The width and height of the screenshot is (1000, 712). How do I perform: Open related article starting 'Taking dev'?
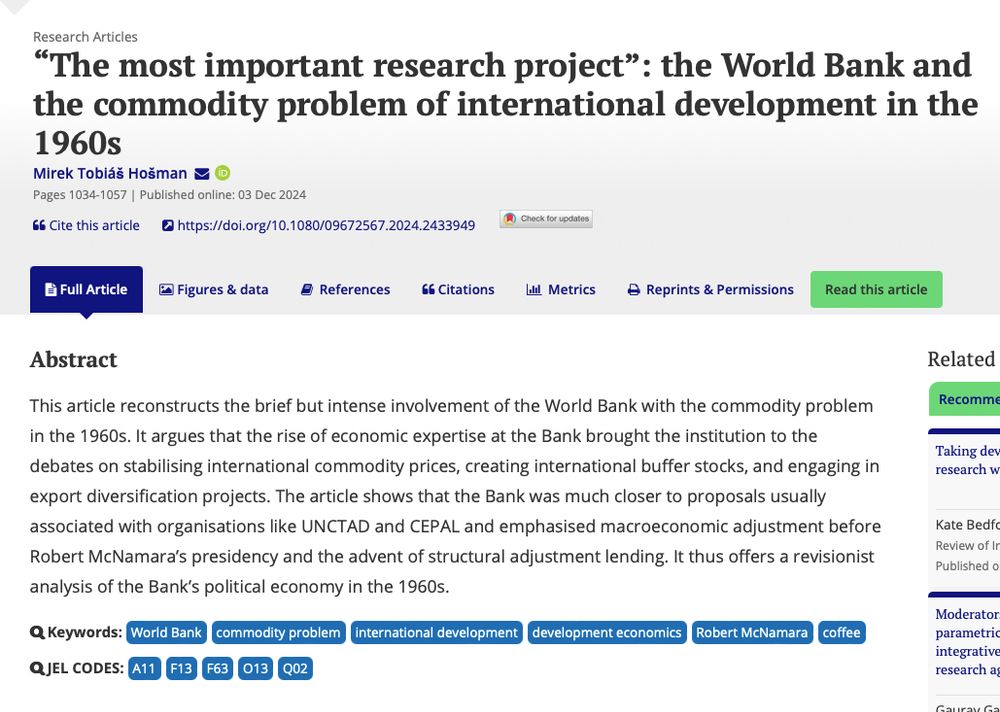coord(967,460)
